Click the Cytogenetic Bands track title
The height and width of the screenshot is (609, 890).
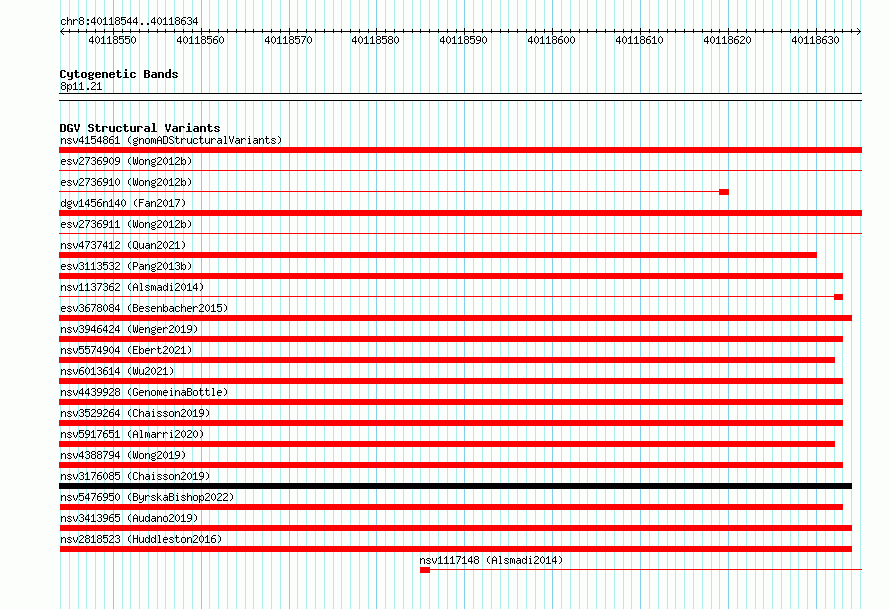pos(119,74)
